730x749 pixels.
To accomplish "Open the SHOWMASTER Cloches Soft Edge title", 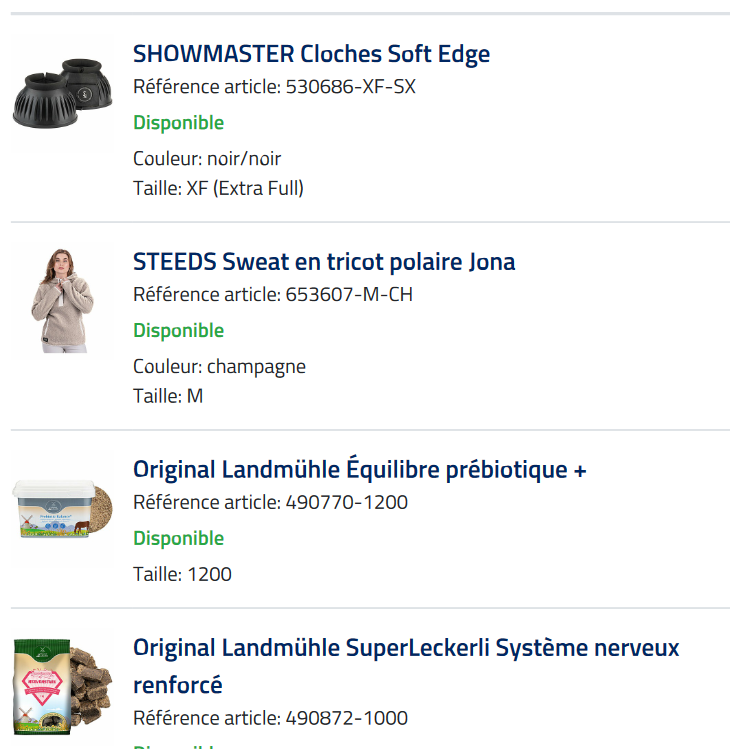I will (311, 54).
